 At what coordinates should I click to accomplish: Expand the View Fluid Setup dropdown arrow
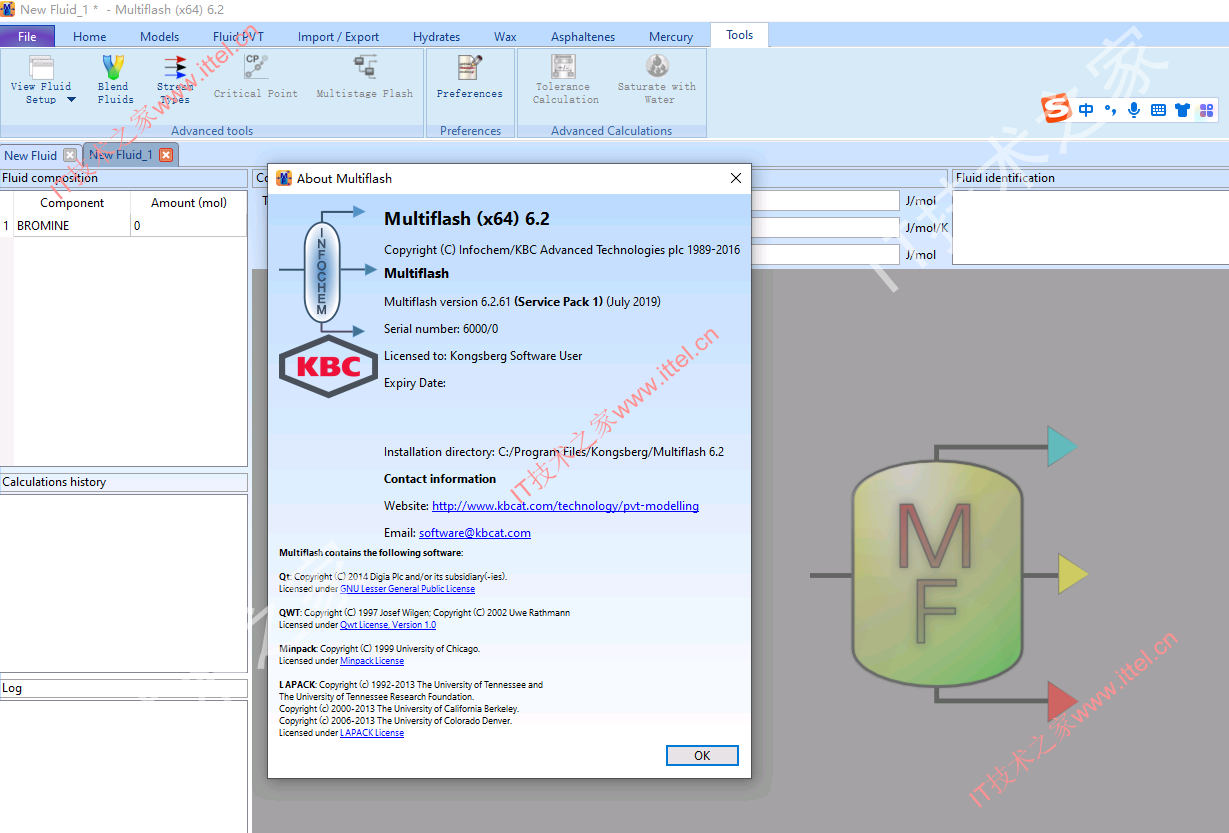tap(71, 100)
